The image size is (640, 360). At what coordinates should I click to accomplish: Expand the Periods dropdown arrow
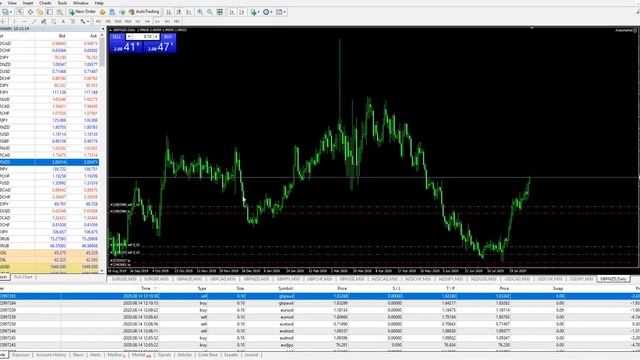point(271,12)
